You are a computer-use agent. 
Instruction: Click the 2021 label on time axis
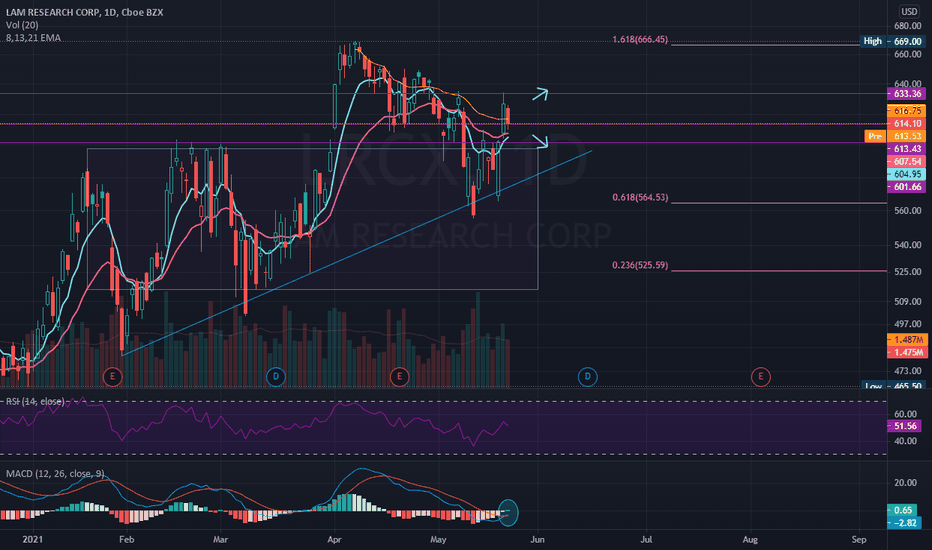[33, 539]
